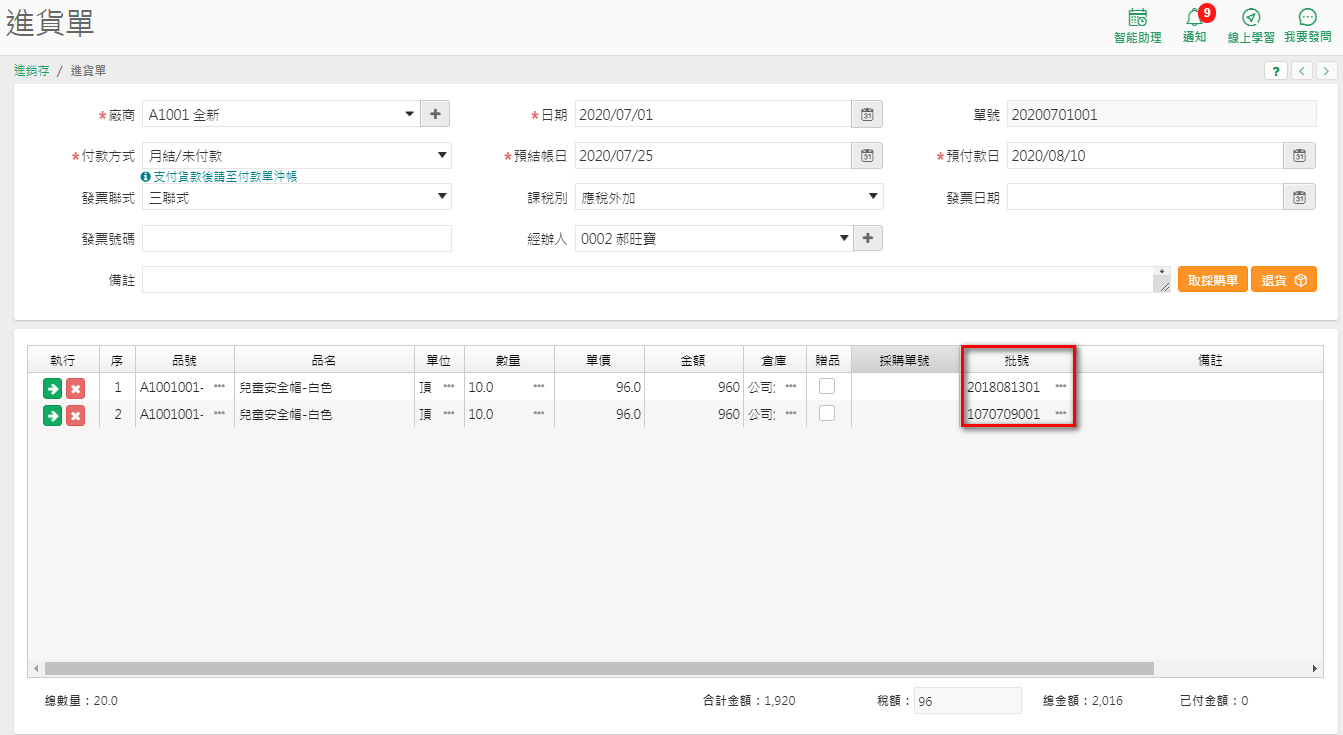
Task: Delete row 2 with red X
Action: click(x=75, y=415)
